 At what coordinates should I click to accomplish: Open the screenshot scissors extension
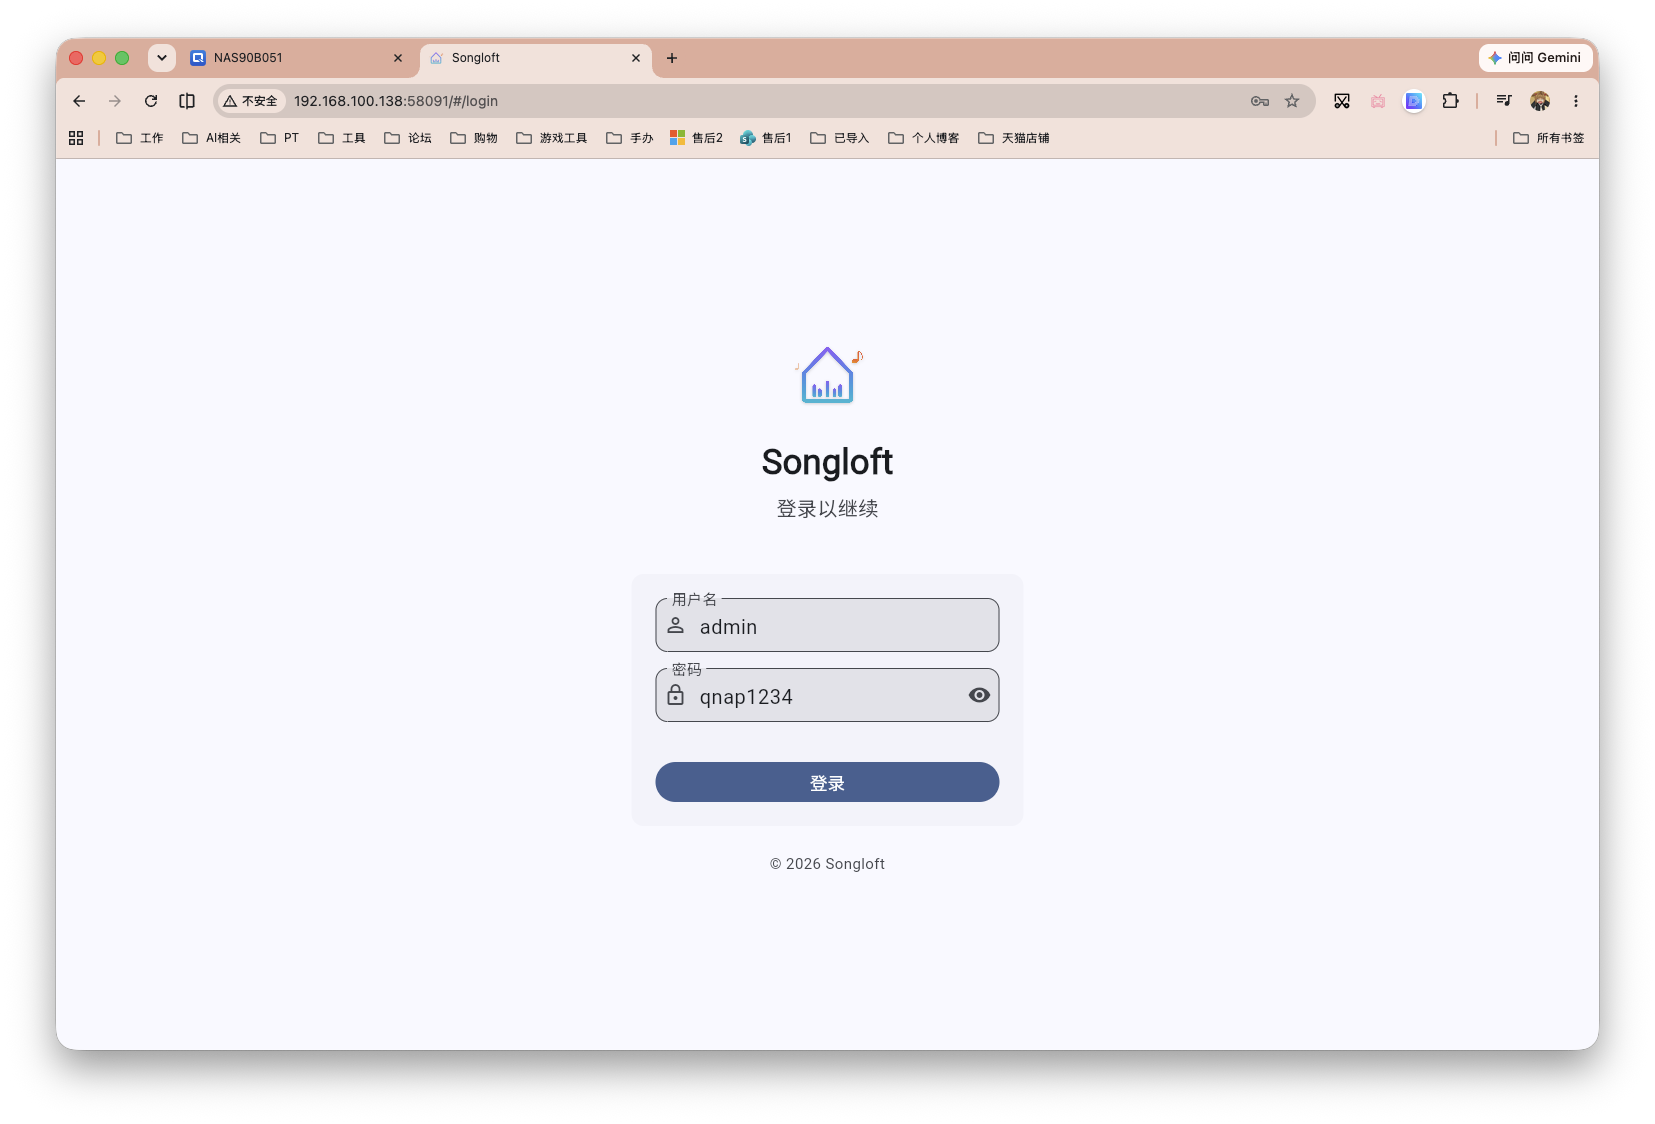point(1342,101)
